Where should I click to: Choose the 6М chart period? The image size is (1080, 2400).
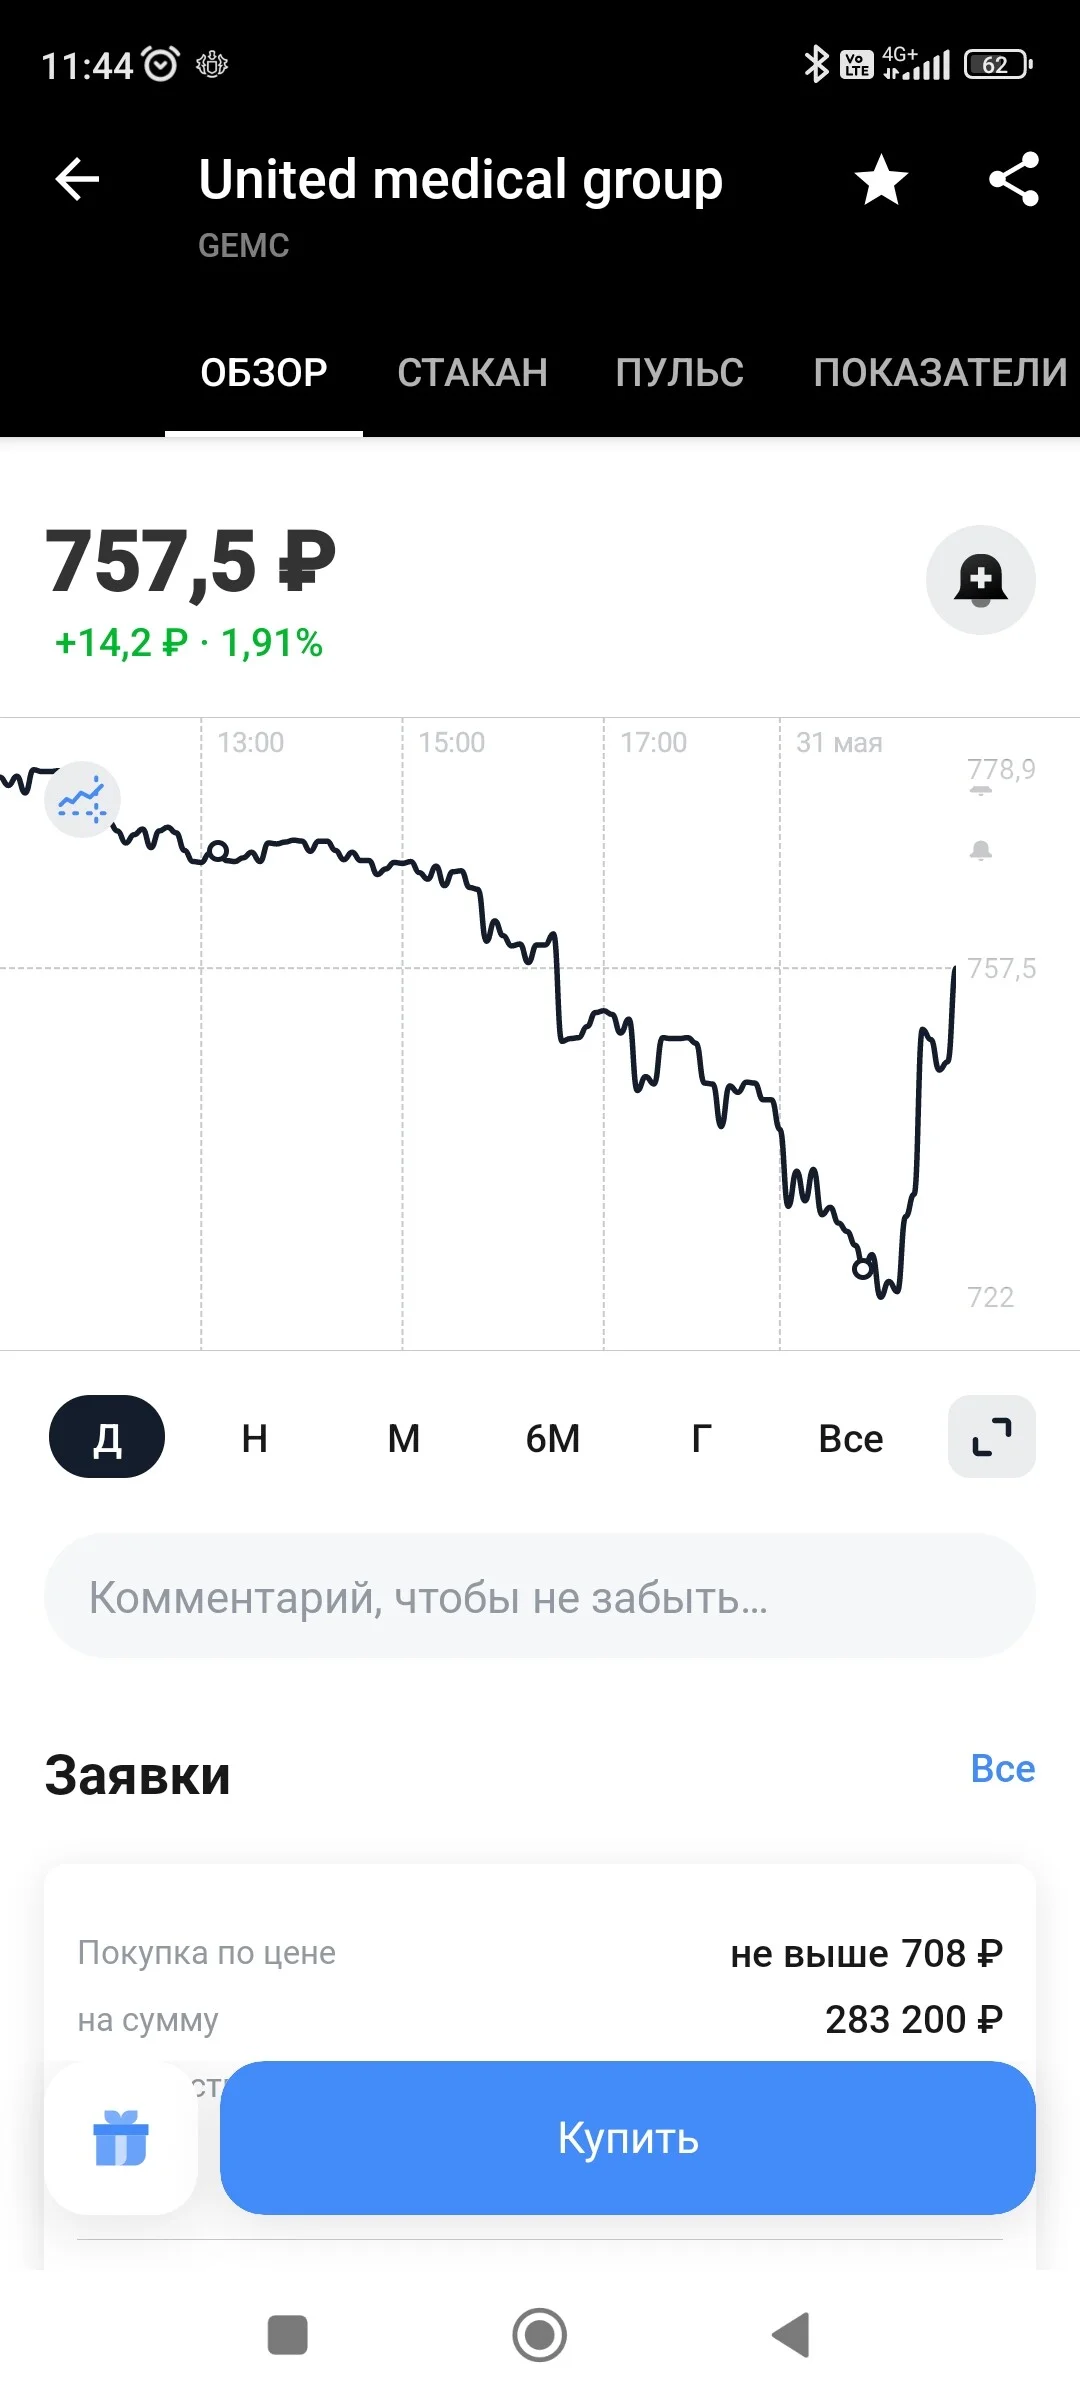tap(553, 1438)
